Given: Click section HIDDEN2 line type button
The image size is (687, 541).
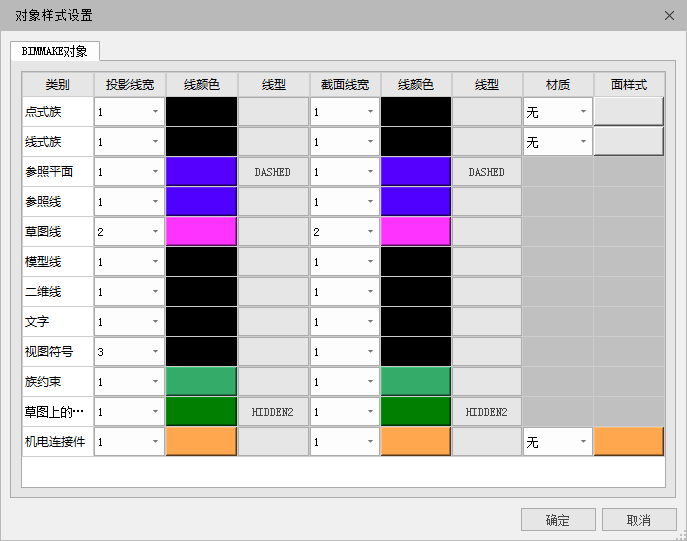Looking at the screenshot, I should pos(487,412).
